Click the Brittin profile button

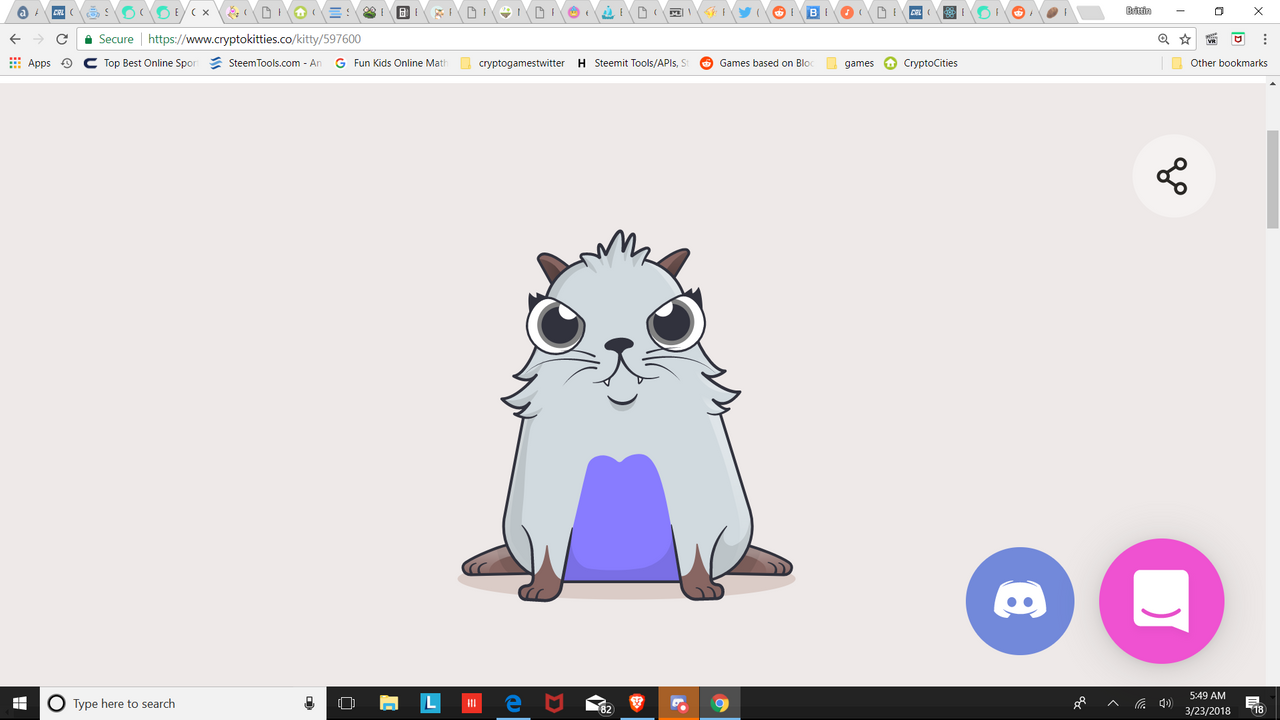(1139, 11)
